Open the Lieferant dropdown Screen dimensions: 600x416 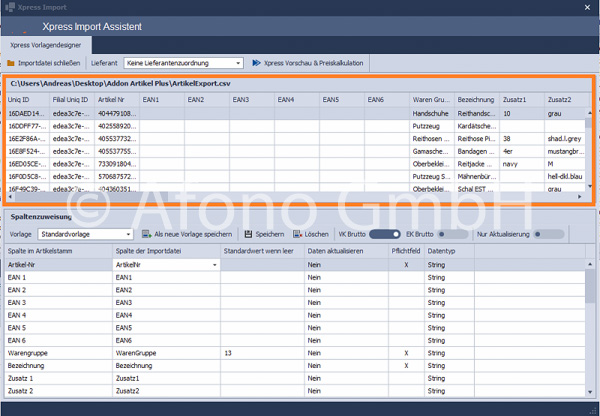184,63
